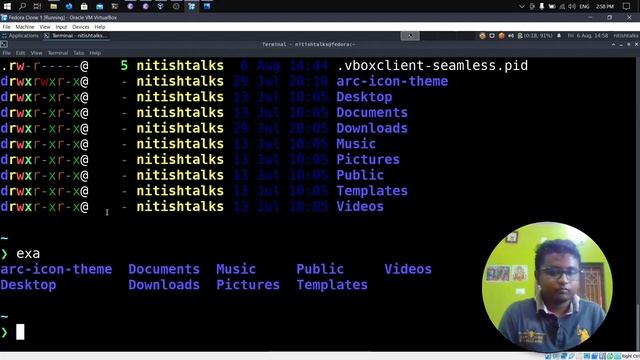Open File Explorer from the Windows taskbar

[x=53, y=6]
